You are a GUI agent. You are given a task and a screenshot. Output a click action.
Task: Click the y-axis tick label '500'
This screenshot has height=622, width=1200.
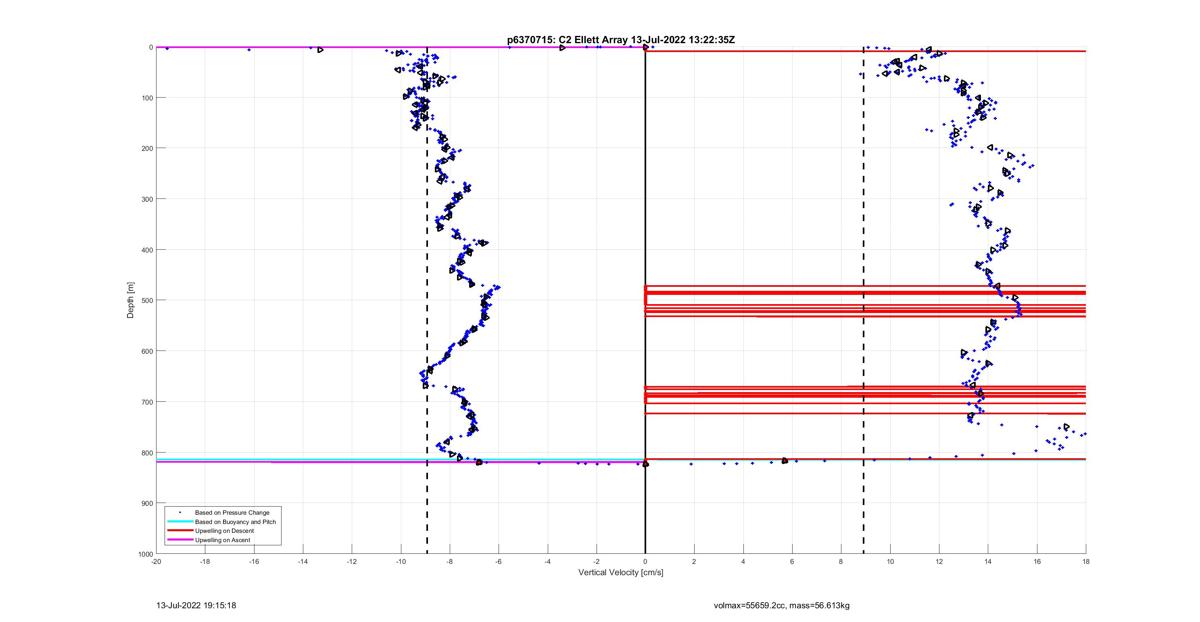(x=146, y=300)
